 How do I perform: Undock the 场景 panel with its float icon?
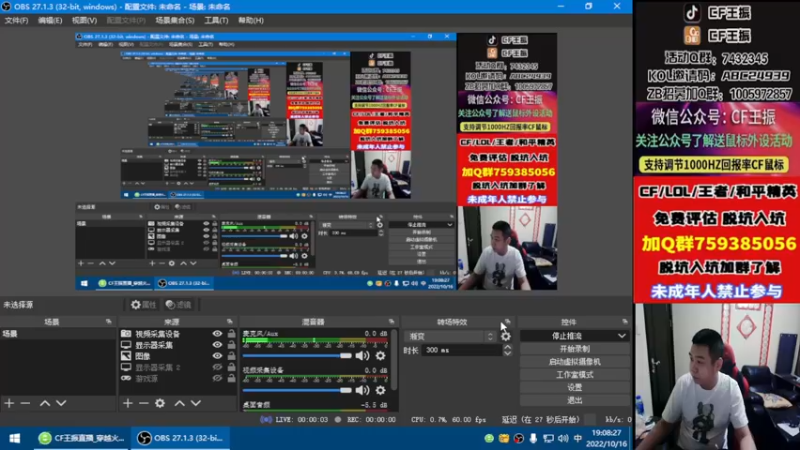(109, 322)
